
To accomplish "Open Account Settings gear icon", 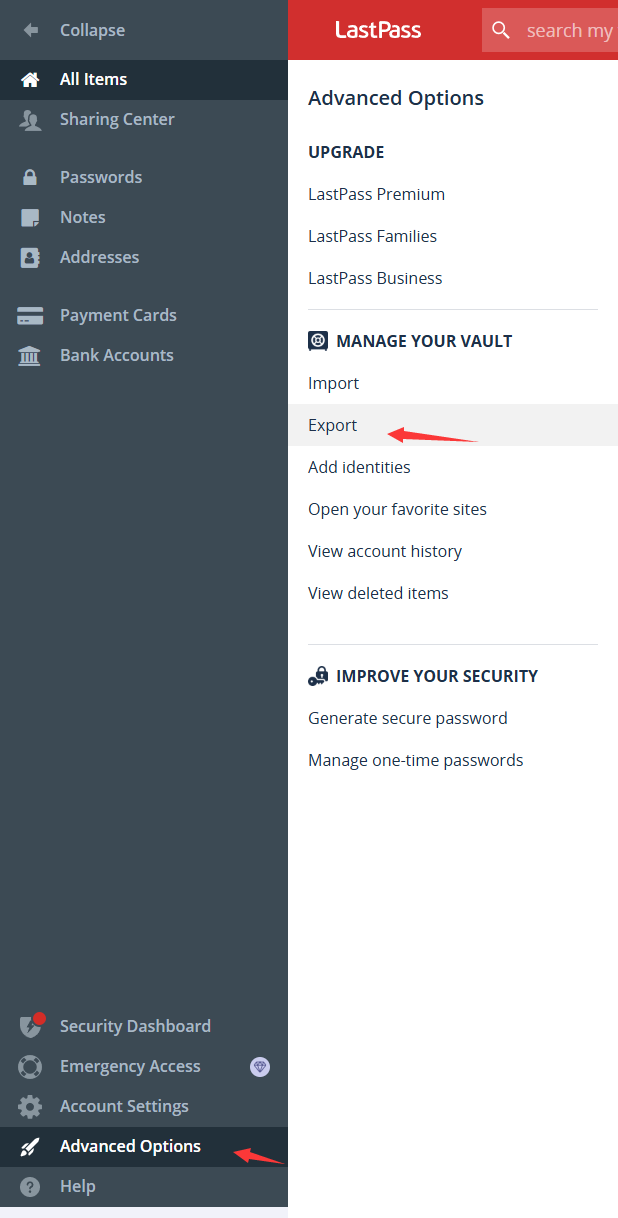I will 30,1107.
